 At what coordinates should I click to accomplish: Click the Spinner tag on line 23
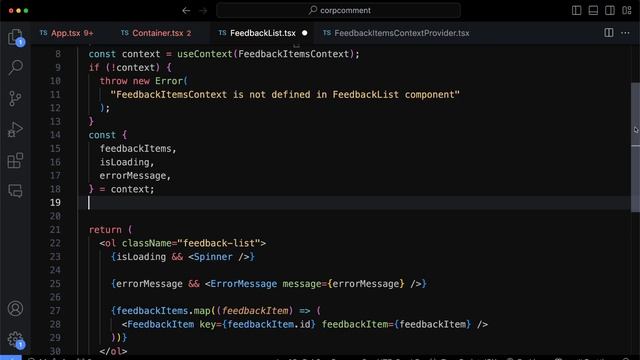(x=213, y=257)
